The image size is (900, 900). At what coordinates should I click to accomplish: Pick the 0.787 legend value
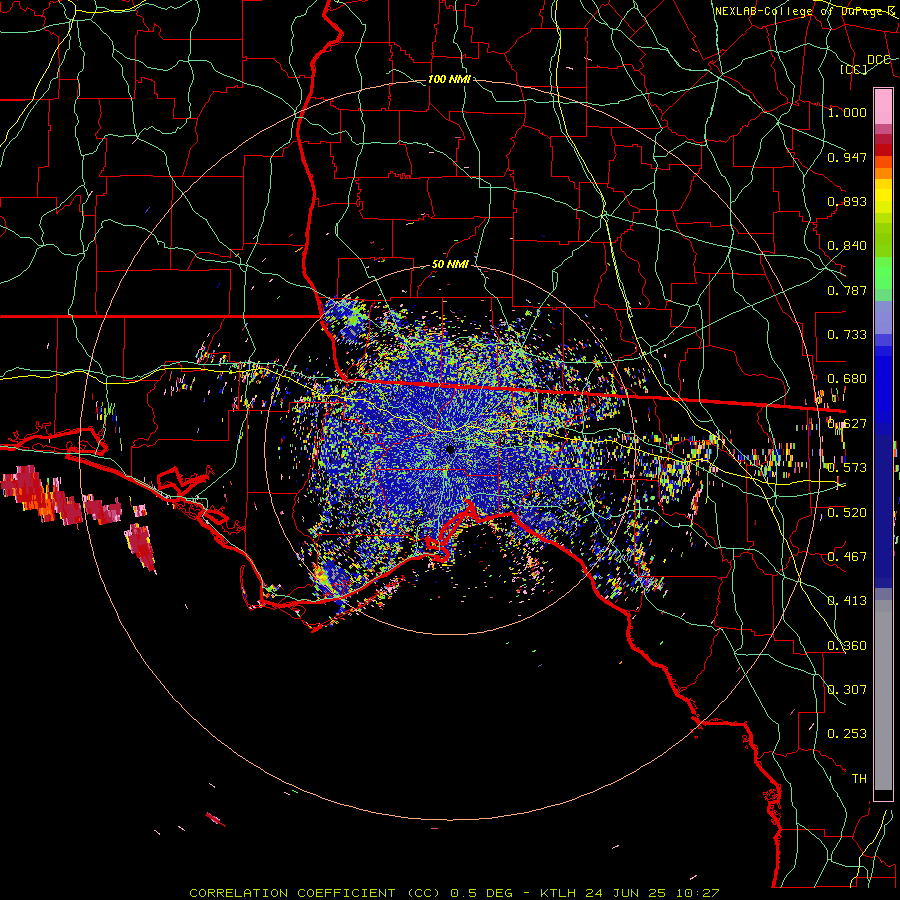pyautogui.click(x=847, y=290)
